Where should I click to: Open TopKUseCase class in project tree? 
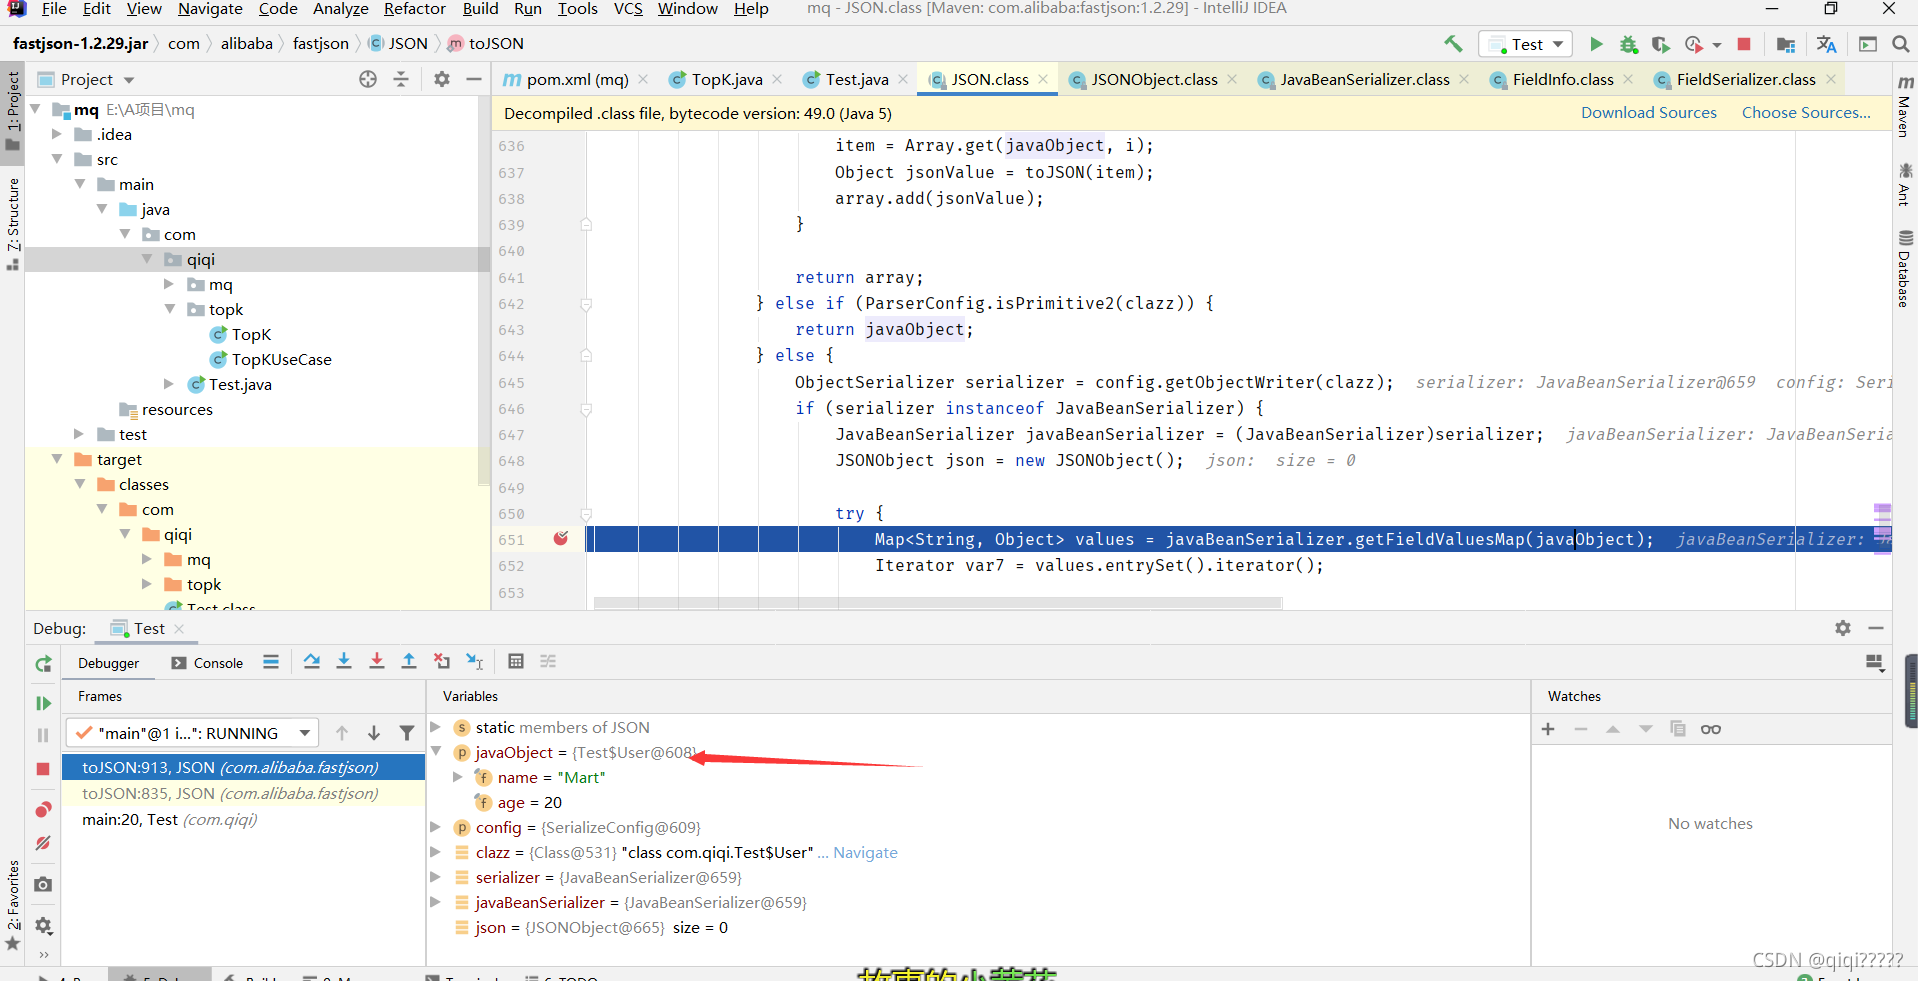[x=281, y=359]
